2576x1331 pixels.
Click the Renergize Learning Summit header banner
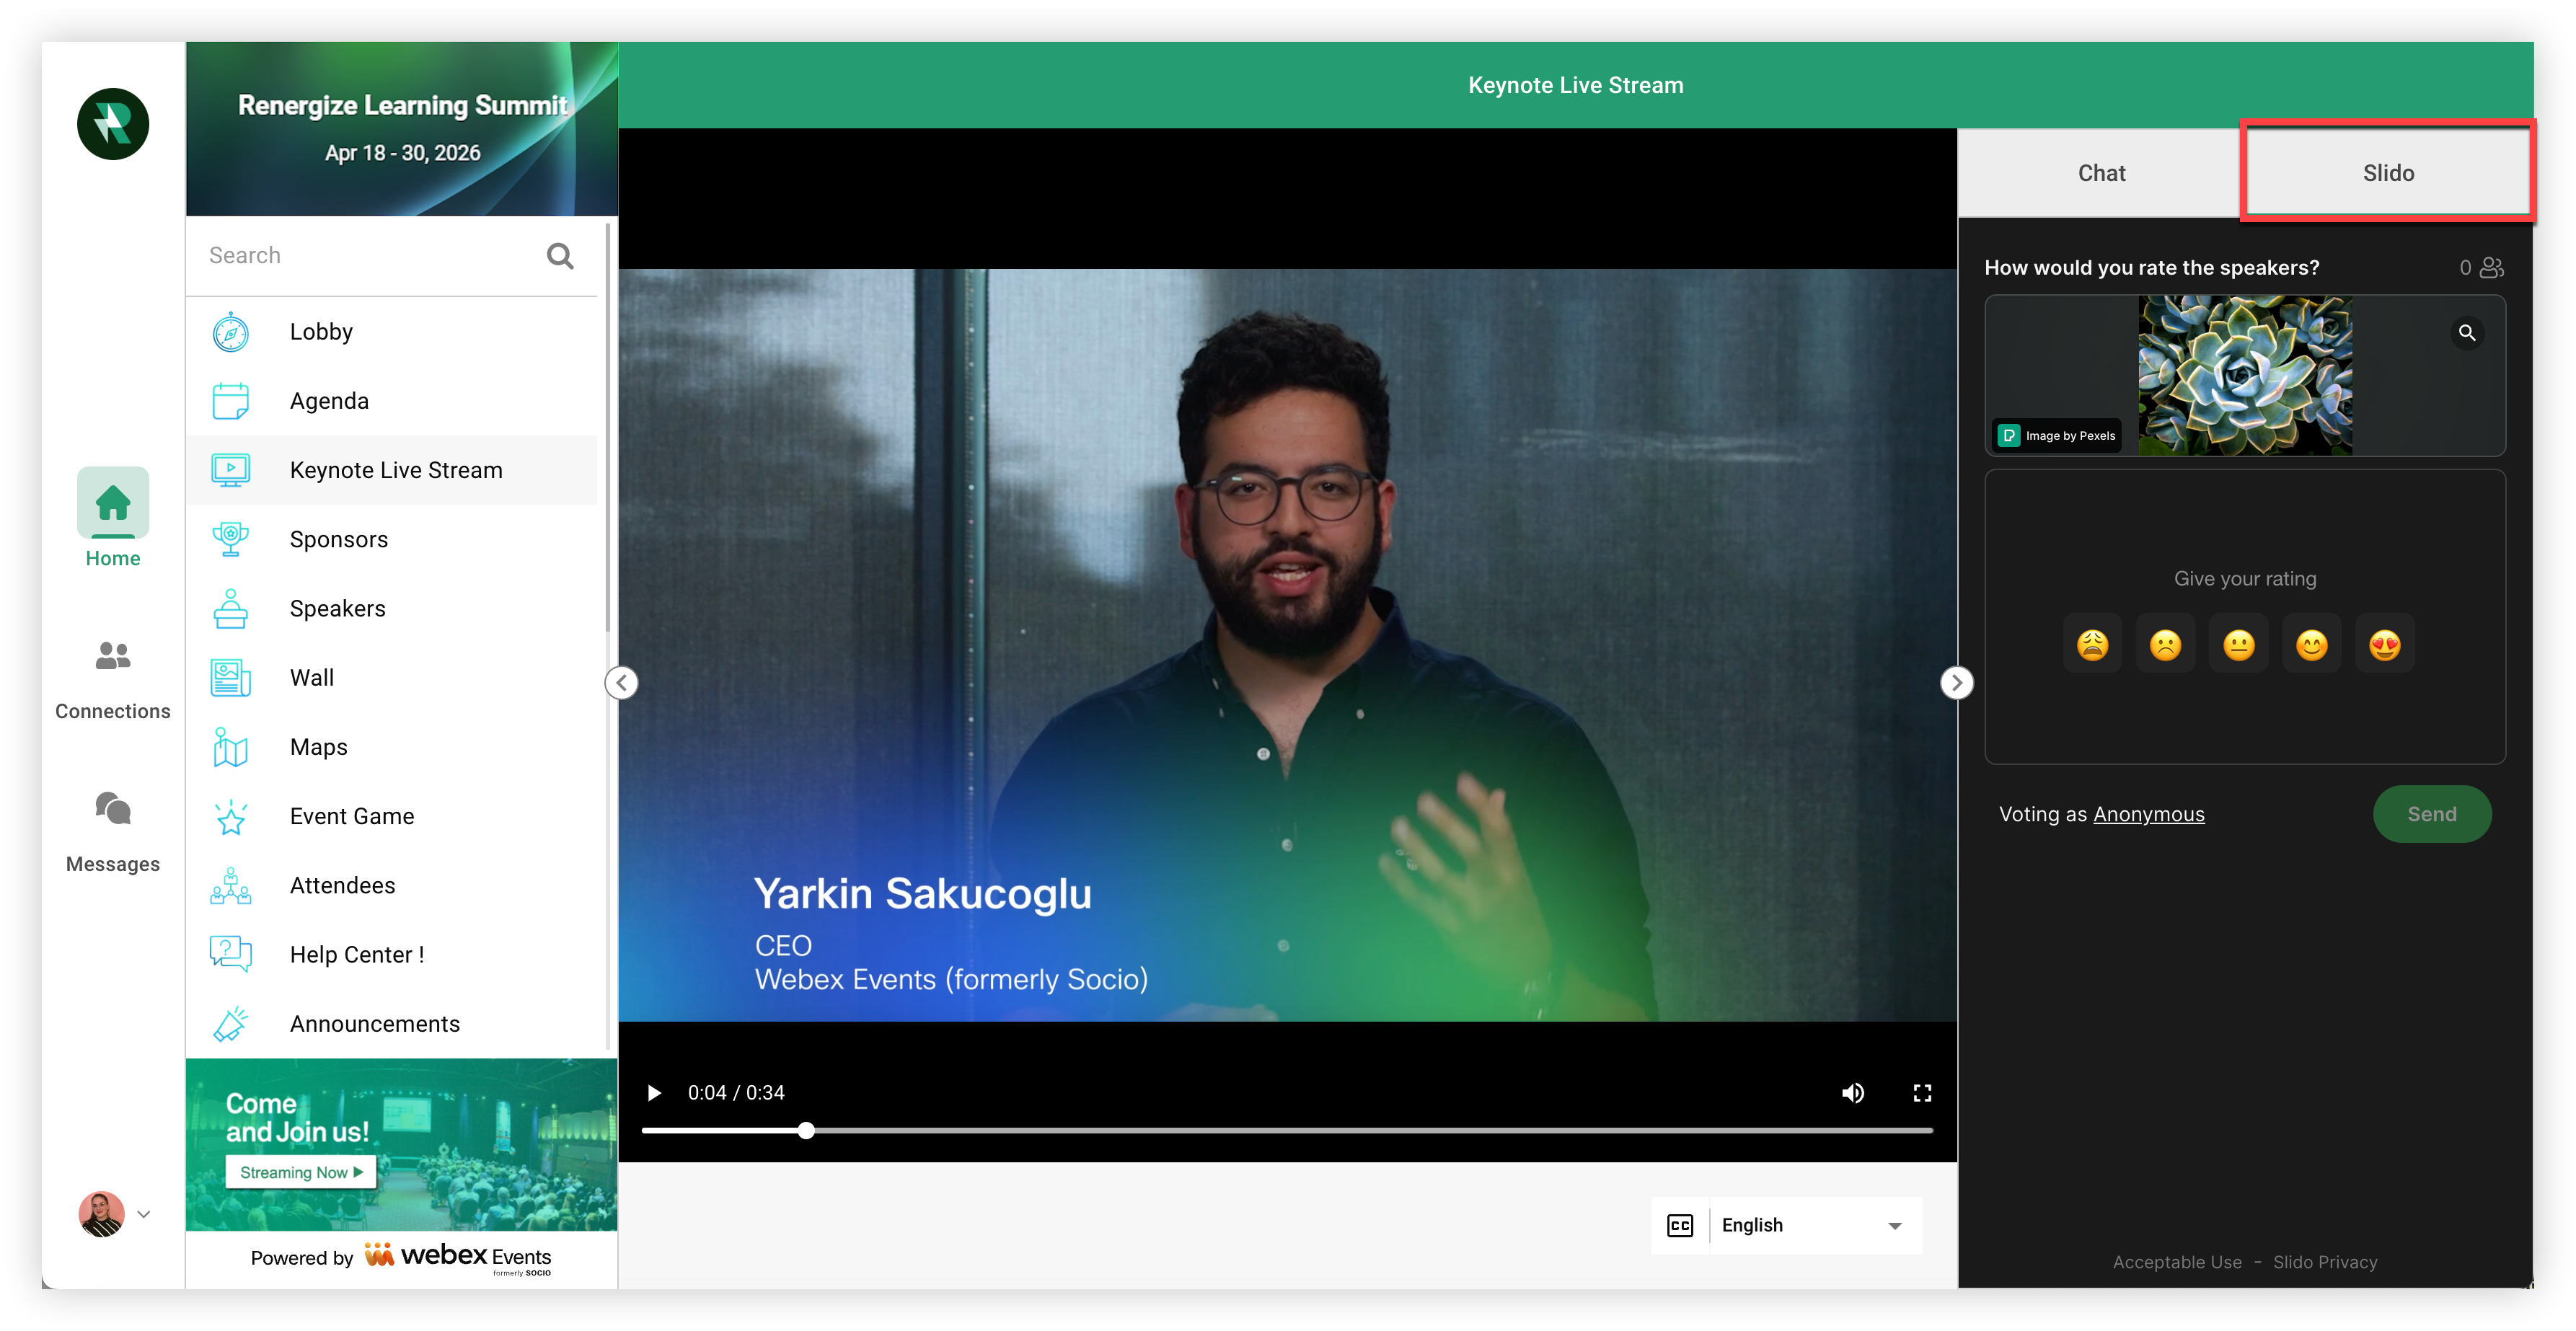[402, 129]
